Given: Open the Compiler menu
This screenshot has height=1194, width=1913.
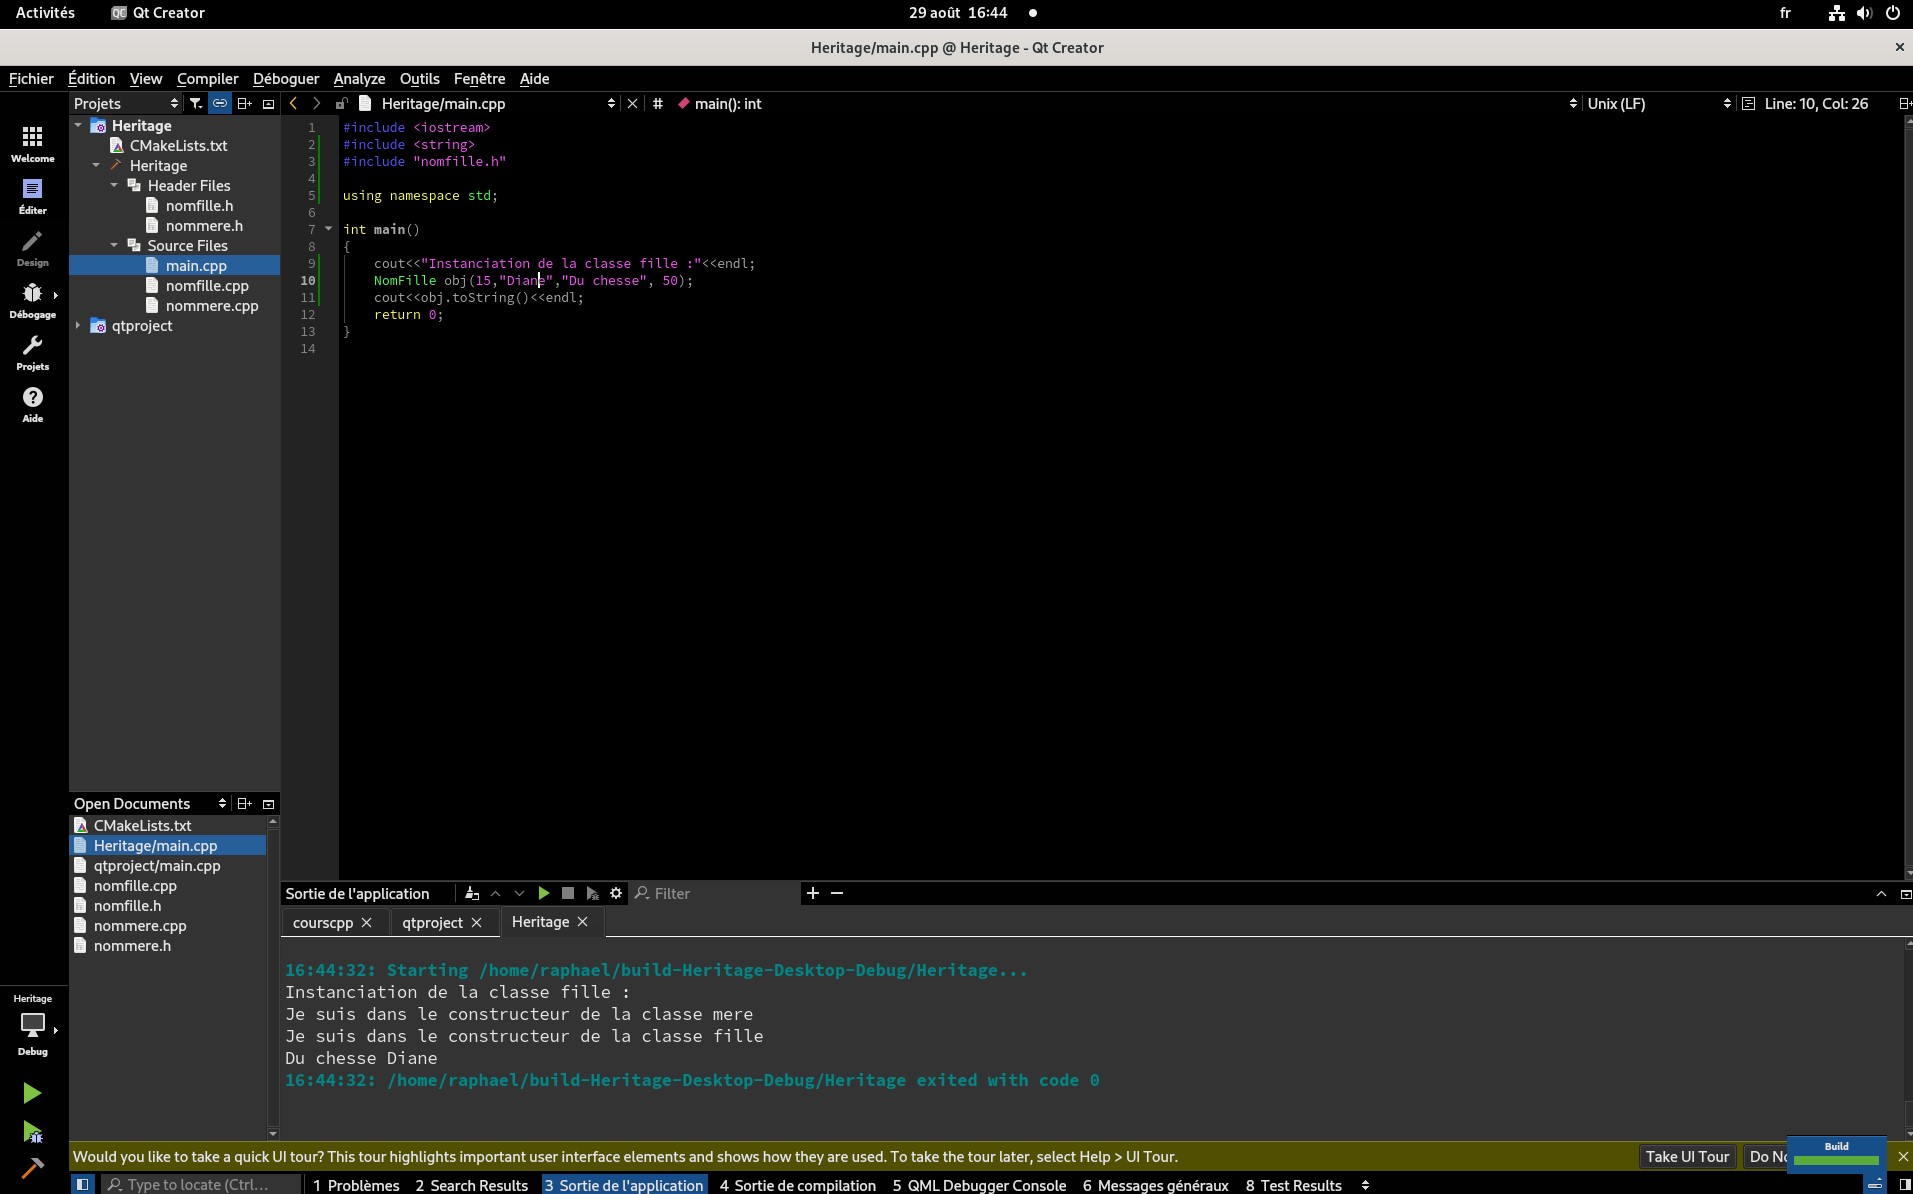Looking at the screenshot, I should coord(207,78).
